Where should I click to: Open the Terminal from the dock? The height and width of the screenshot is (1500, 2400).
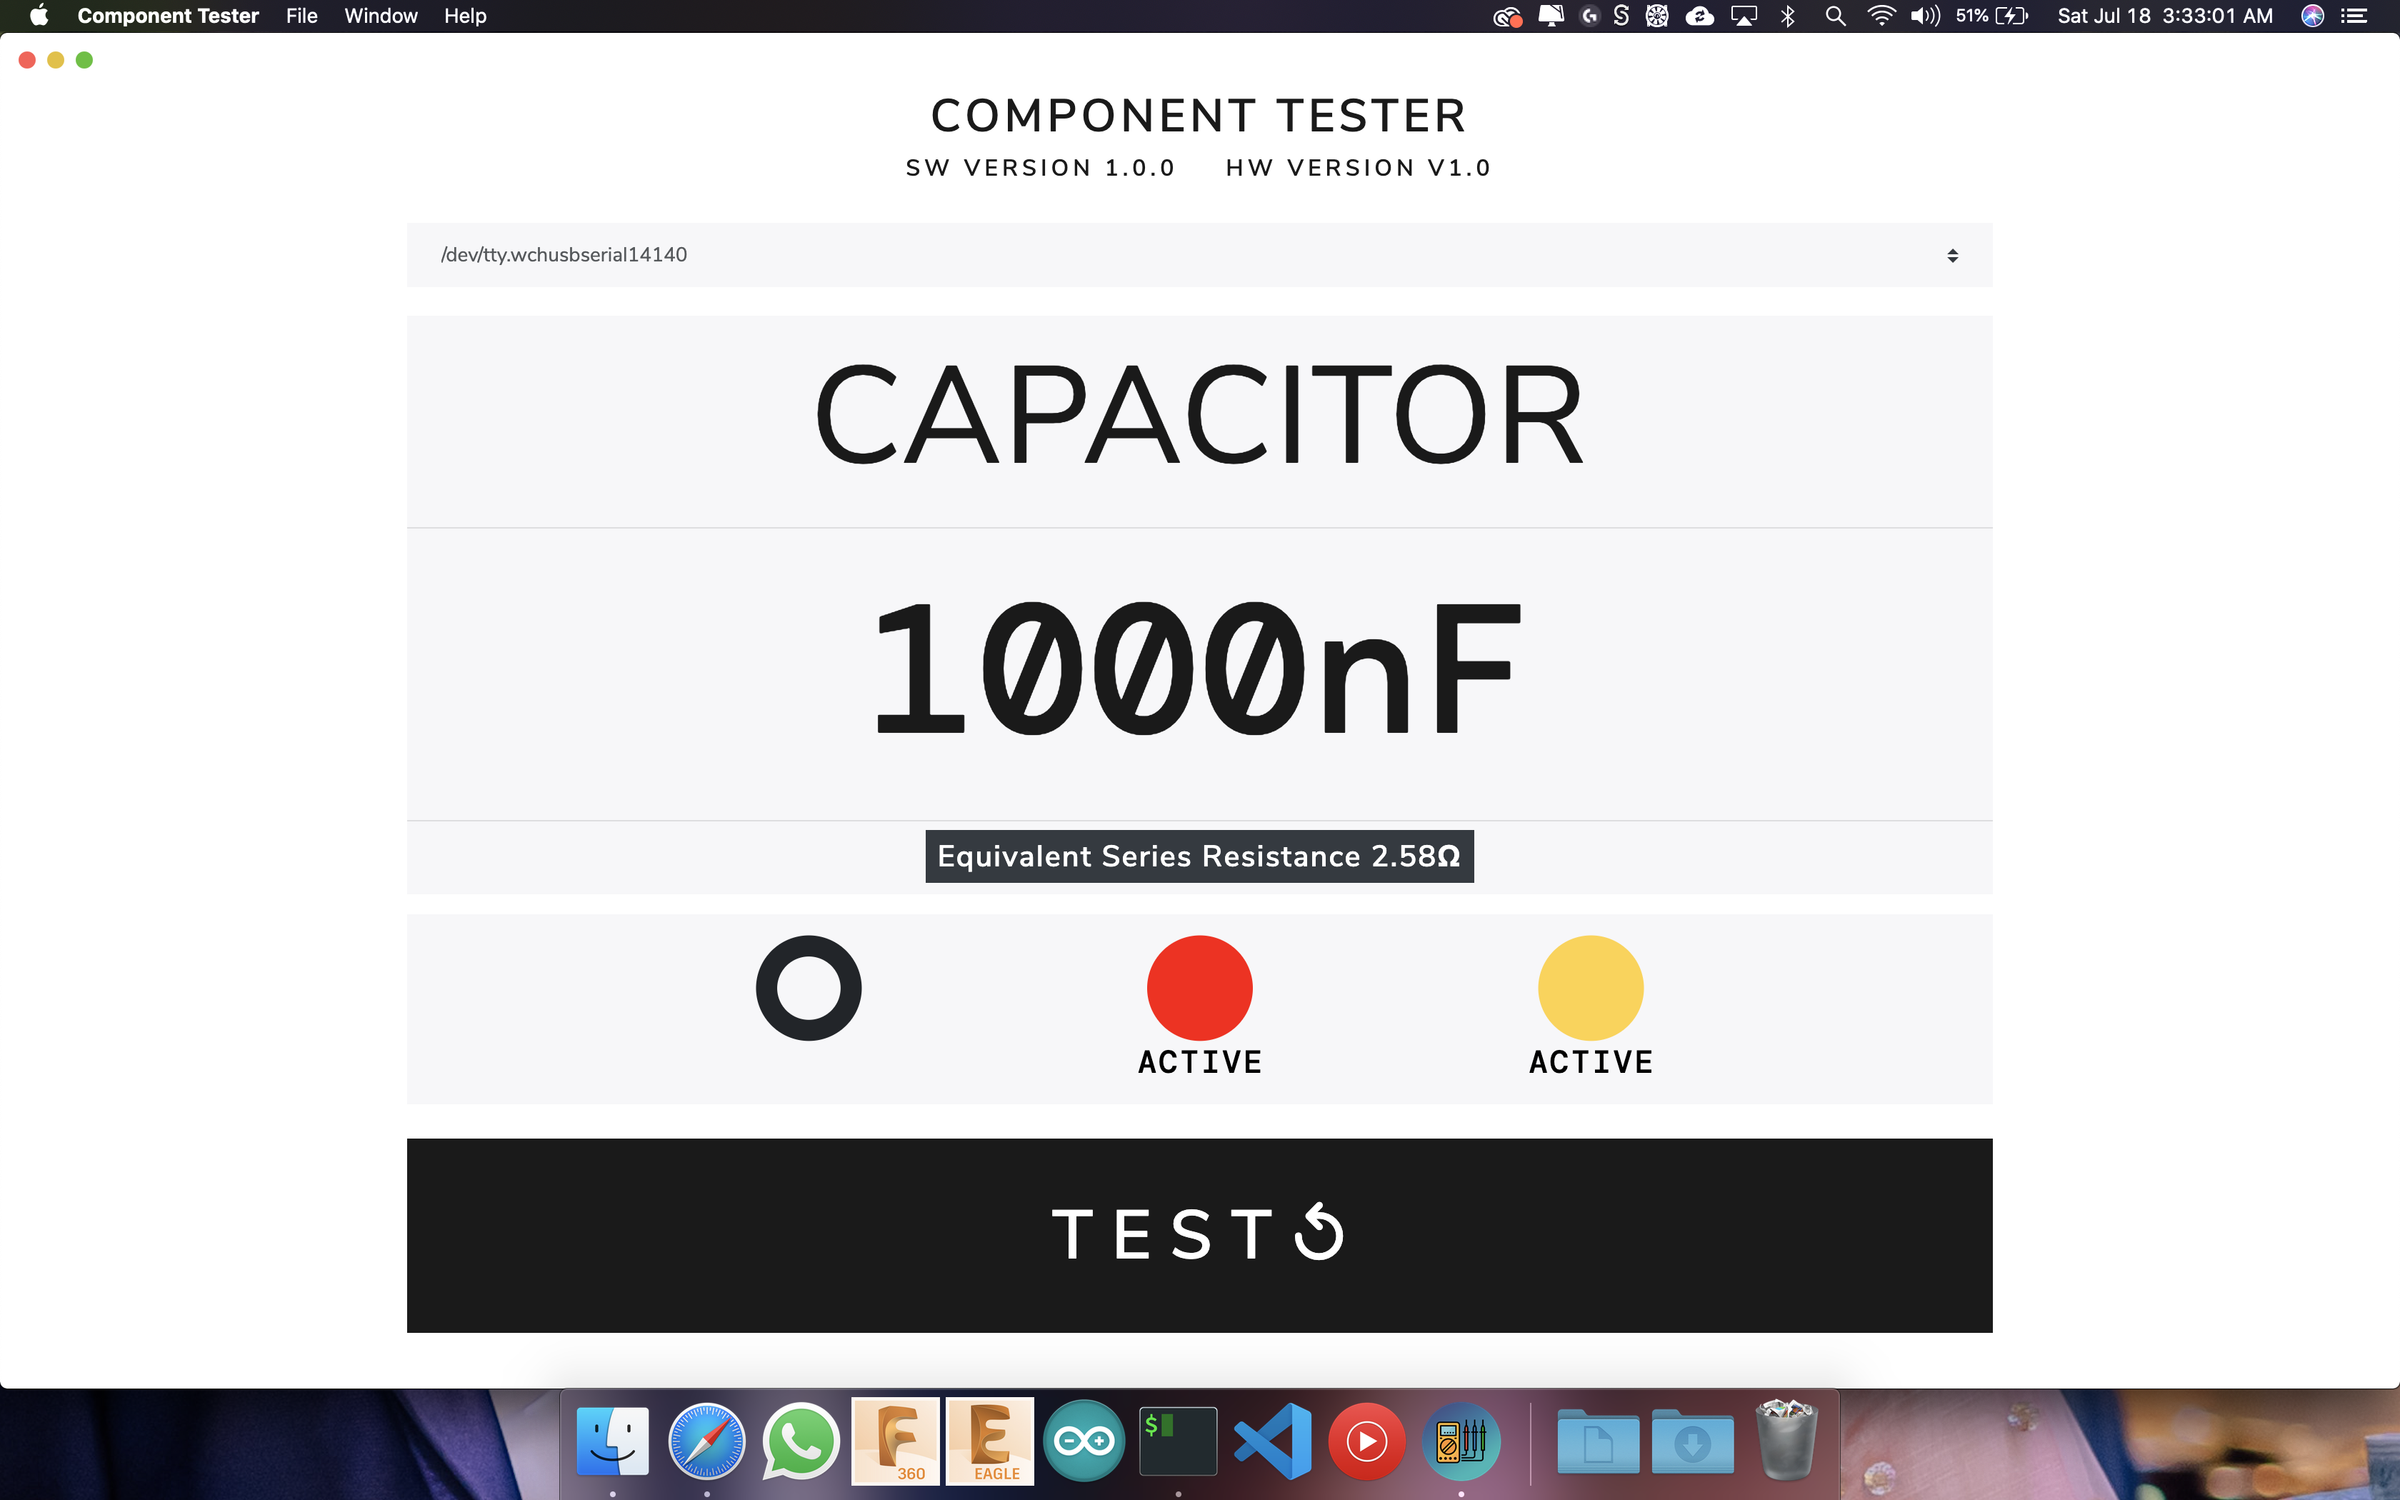click(x=1178, y=1440)
